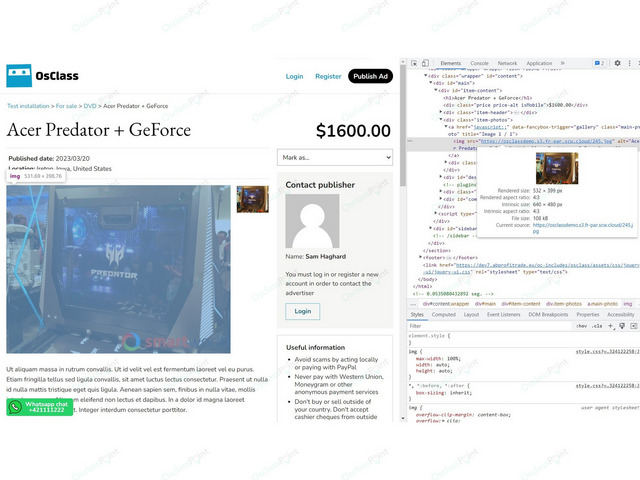Collapse the div item-content node
The width and height of the screenshot is (640, 480).
tap(436, 91)
